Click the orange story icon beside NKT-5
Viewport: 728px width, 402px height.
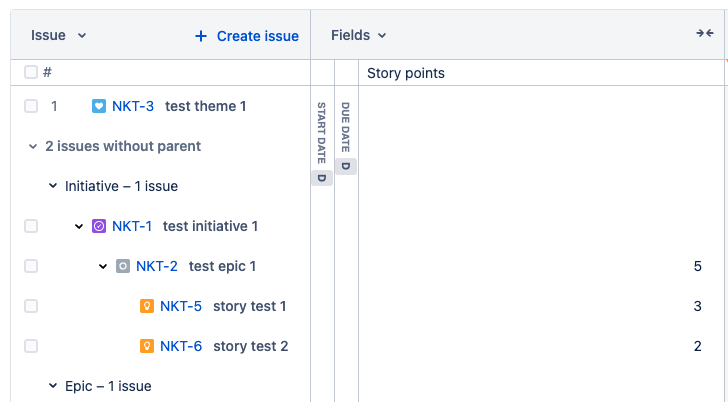pyautogui.click(x=147, y=306)
